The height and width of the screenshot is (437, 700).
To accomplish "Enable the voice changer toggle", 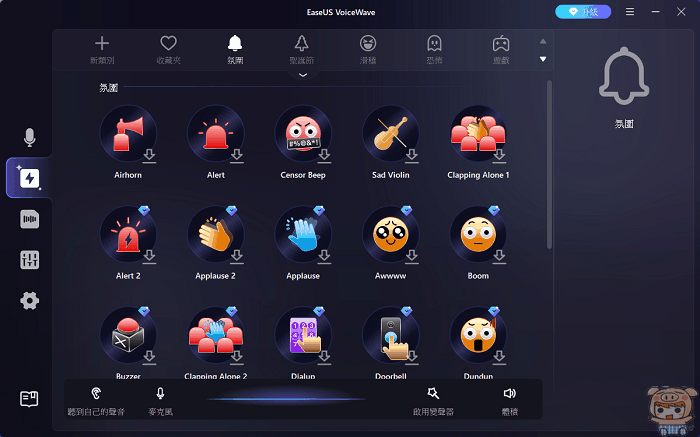I will click(x=433, y=401).
